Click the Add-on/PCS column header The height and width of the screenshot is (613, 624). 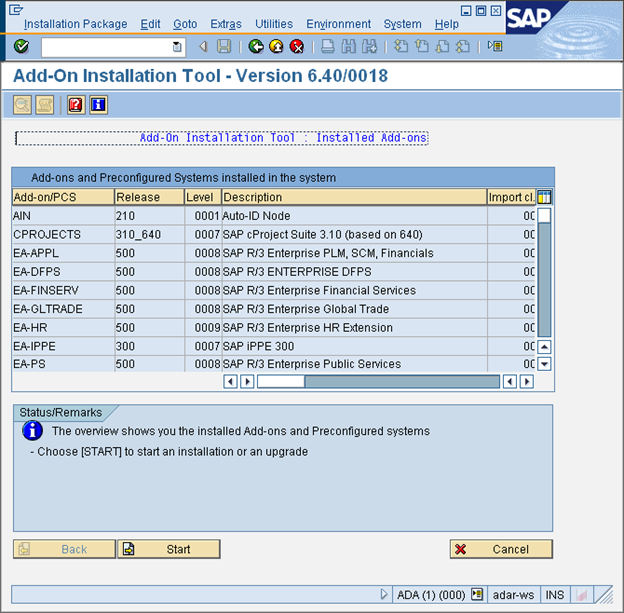coord(63,197)
